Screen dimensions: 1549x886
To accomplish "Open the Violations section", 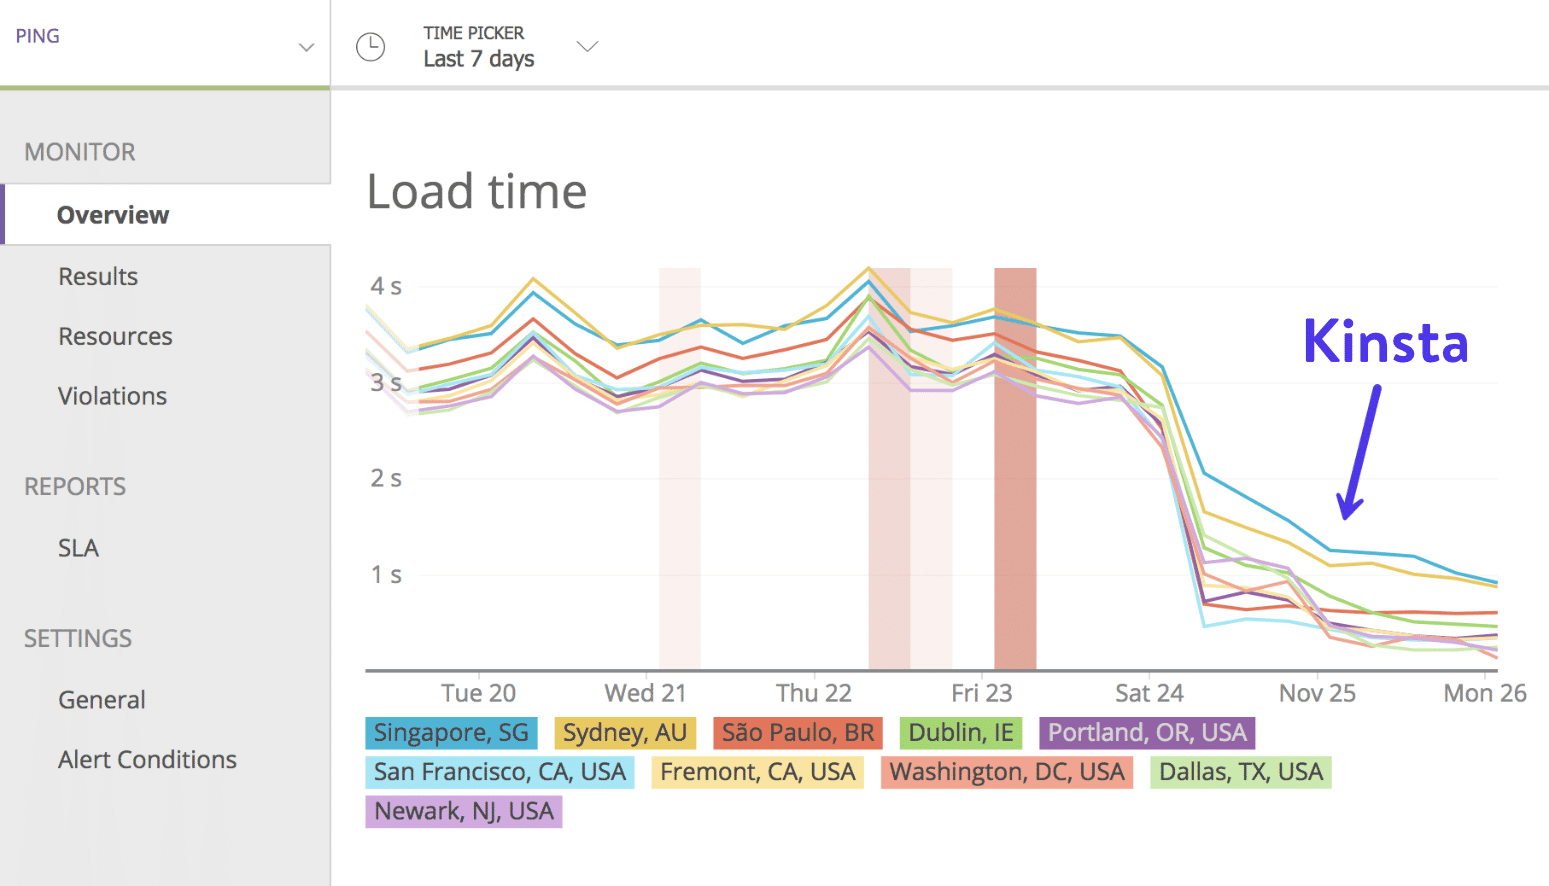I will point(112,396).
